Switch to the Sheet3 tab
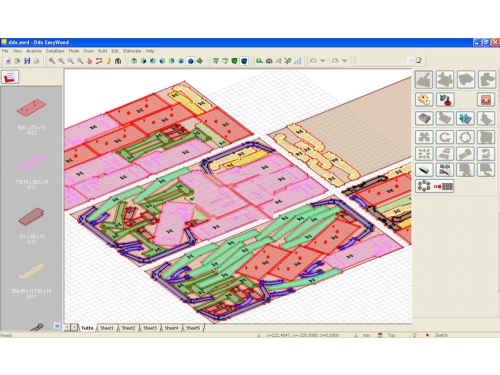500x375 pixels. coord(150,328)
